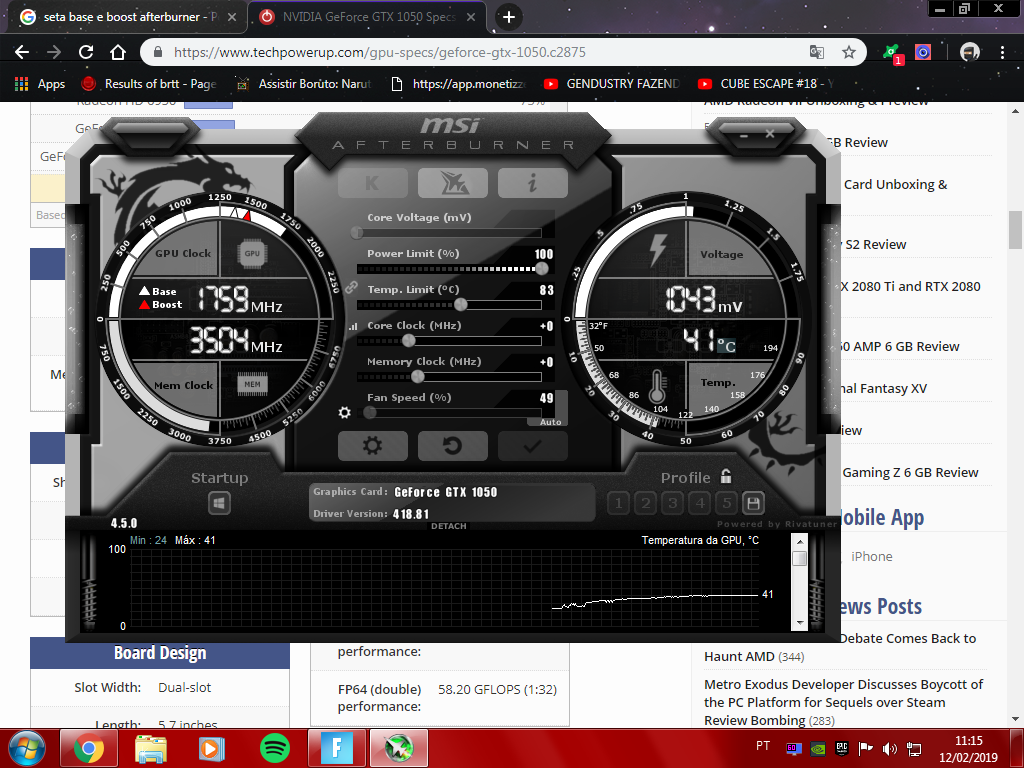Go back in Chrome
This screenshot has height=768, width=1024.
coord(22,52)
